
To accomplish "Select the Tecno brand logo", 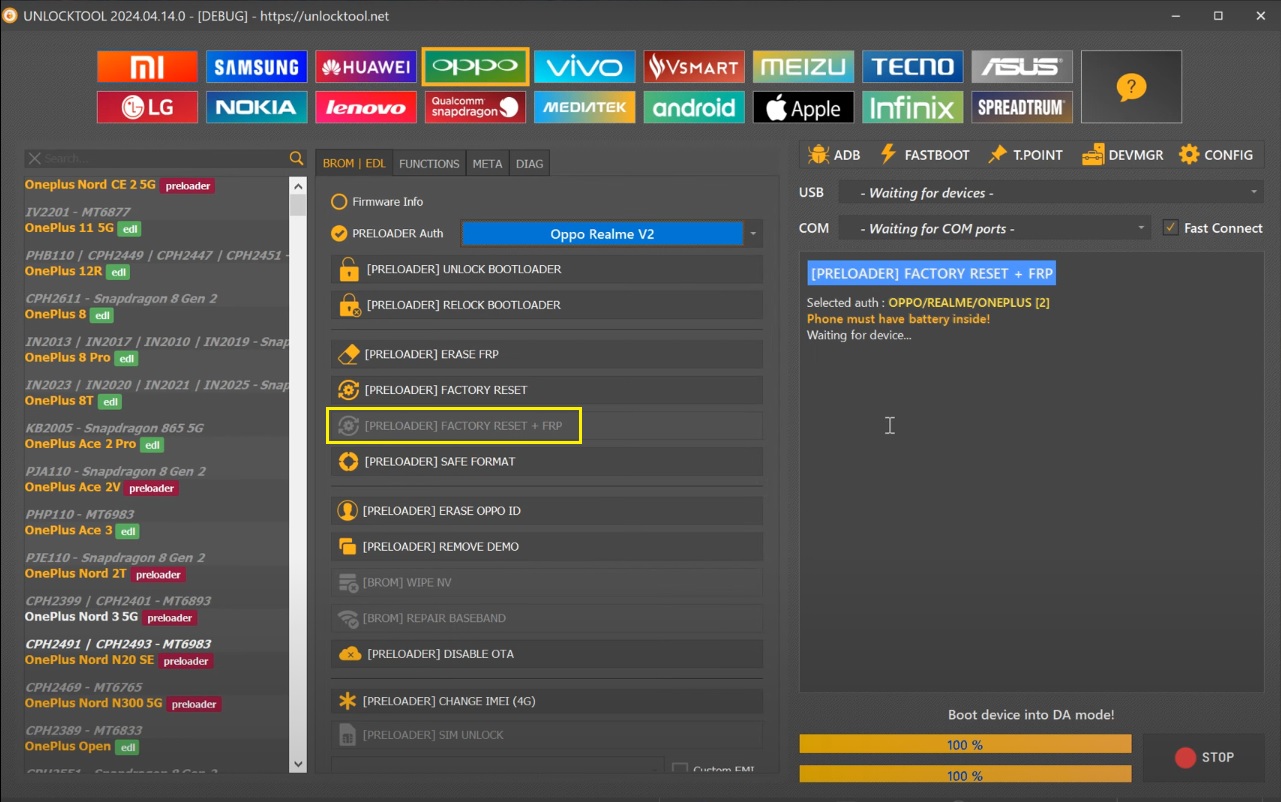I will pyautogui.click(x=913, y=67).
